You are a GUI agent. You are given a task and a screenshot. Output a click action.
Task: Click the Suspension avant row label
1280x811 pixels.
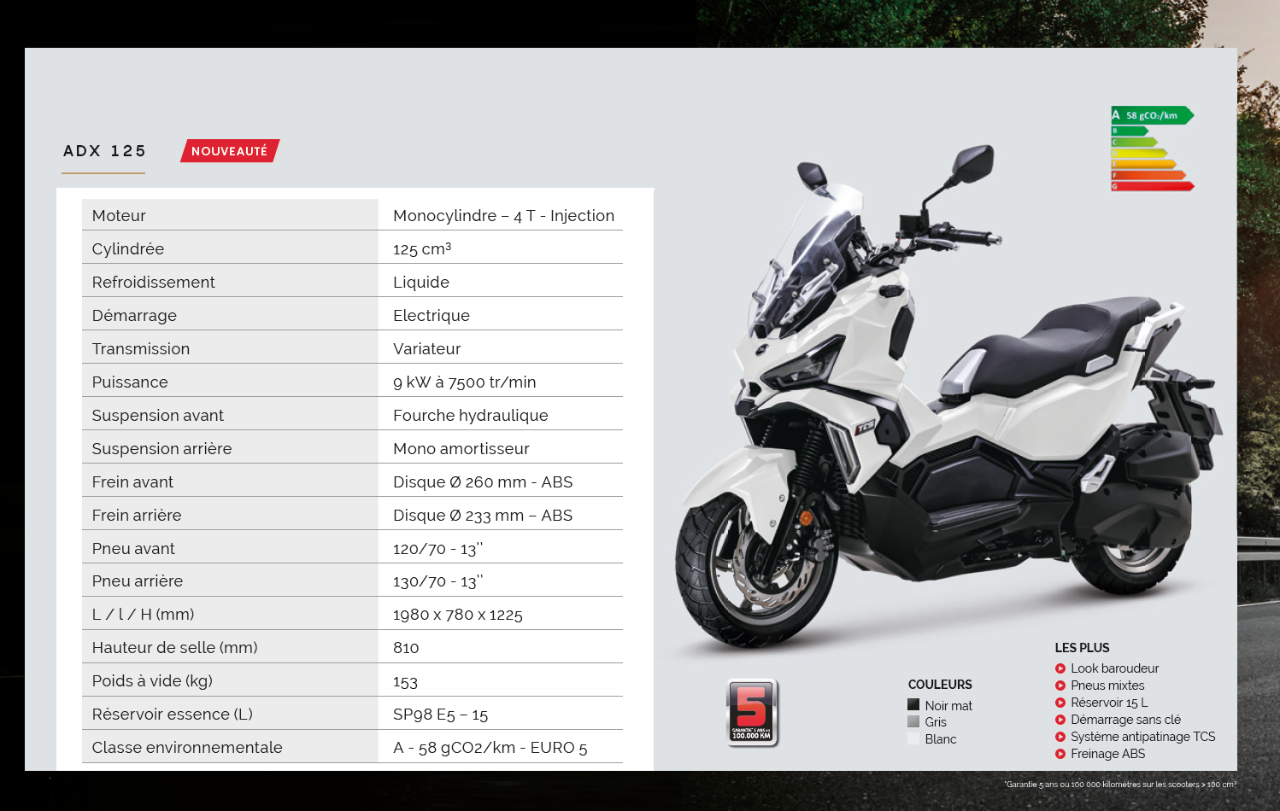click(158, 415)
